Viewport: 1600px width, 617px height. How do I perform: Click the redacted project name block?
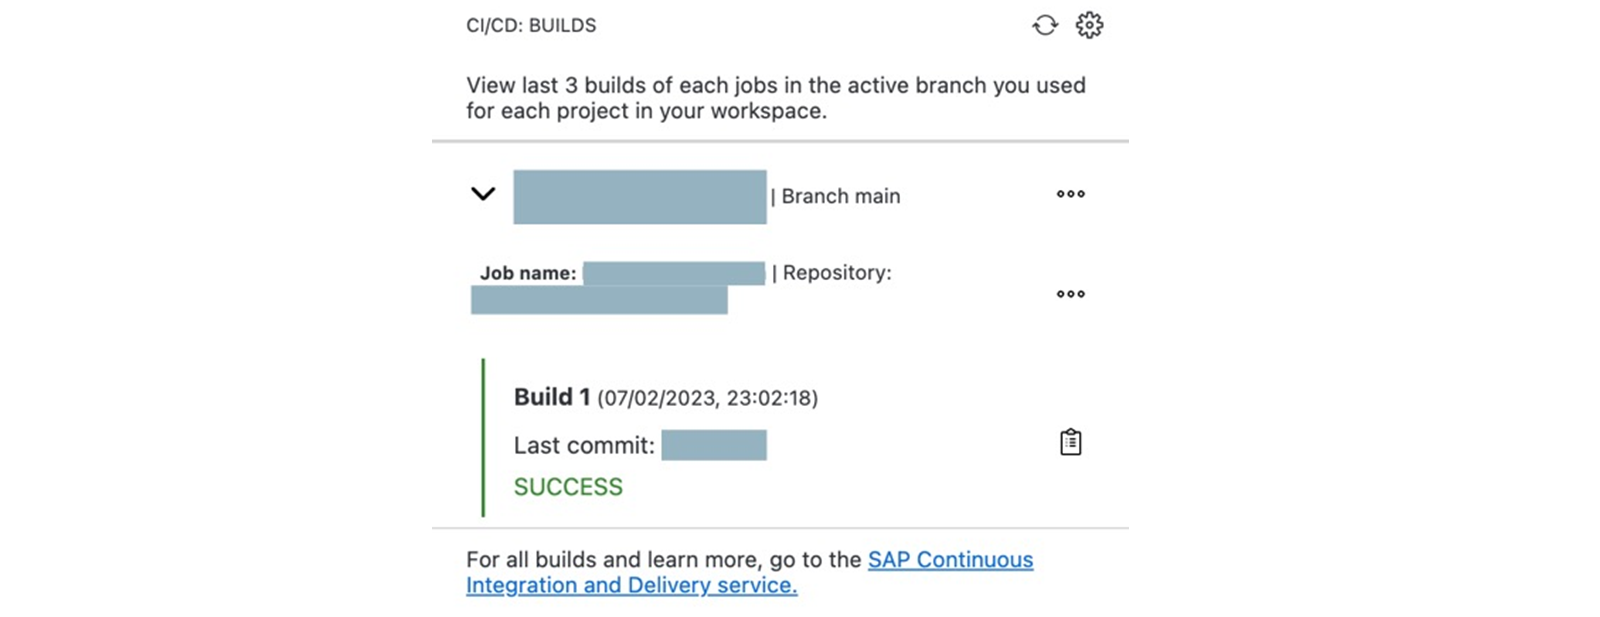click(x=640, y=197)
